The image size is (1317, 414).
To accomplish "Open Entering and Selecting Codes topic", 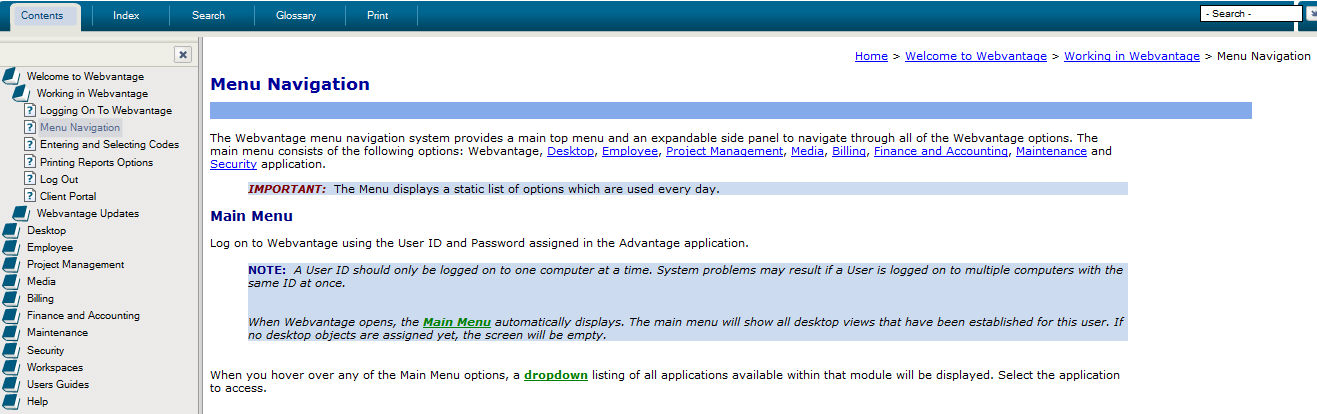I will 109,145.
